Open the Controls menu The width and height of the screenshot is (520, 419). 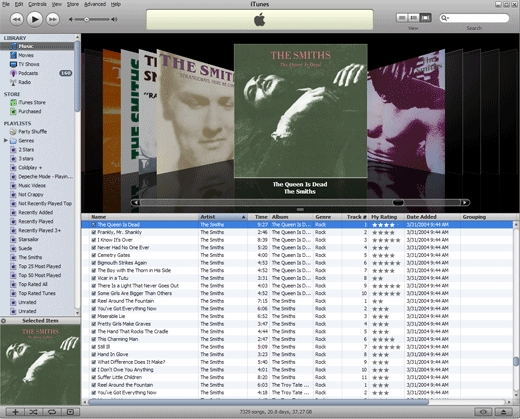click(37, 4)
